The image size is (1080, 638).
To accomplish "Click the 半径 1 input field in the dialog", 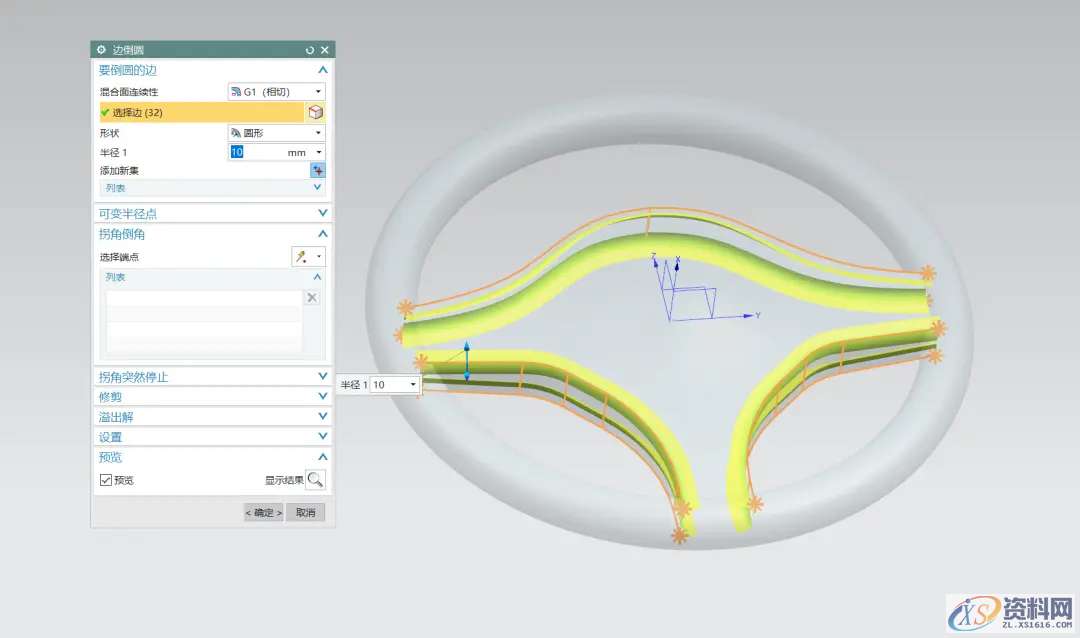I will coord(255,152).
